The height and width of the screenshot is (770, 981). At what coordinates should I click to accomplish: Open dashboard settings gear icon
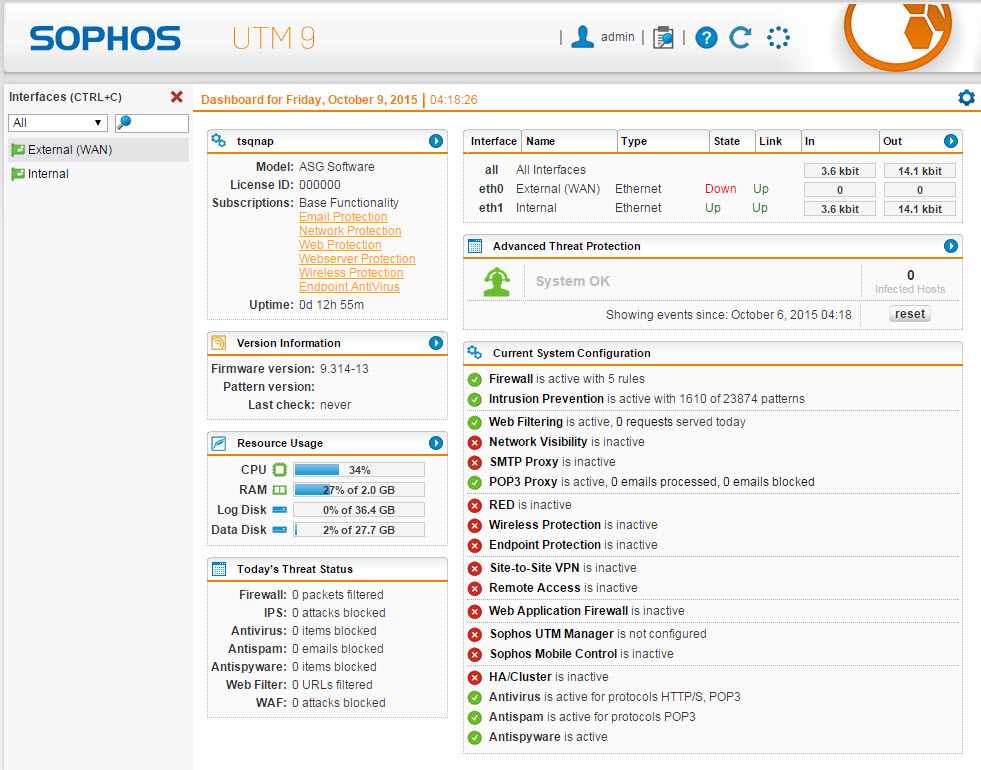966,98
